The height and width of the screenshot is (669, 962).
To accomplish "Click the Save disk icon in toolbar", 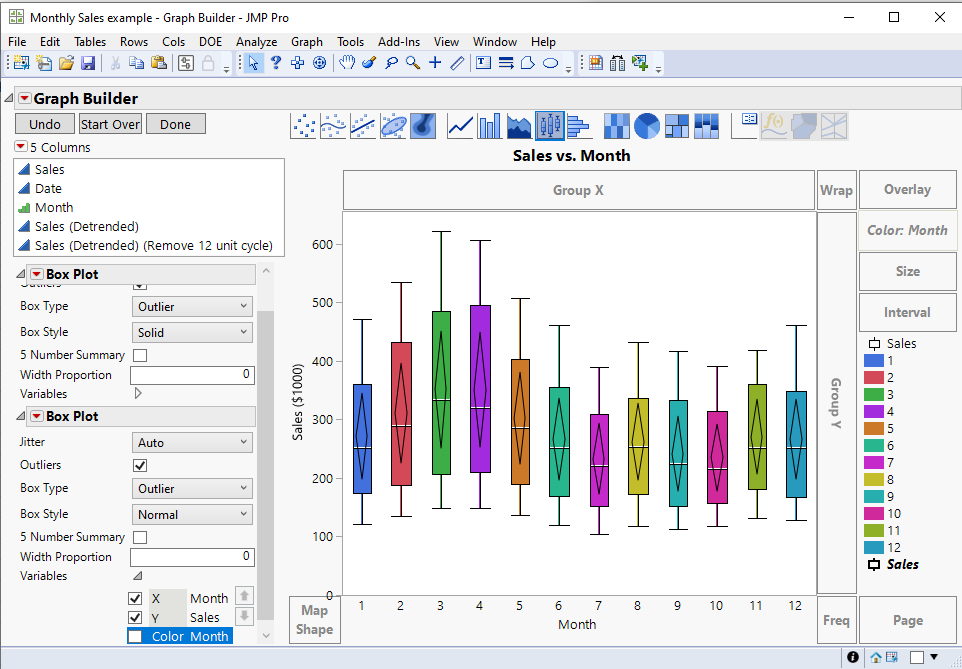I will tap(88, 63).
